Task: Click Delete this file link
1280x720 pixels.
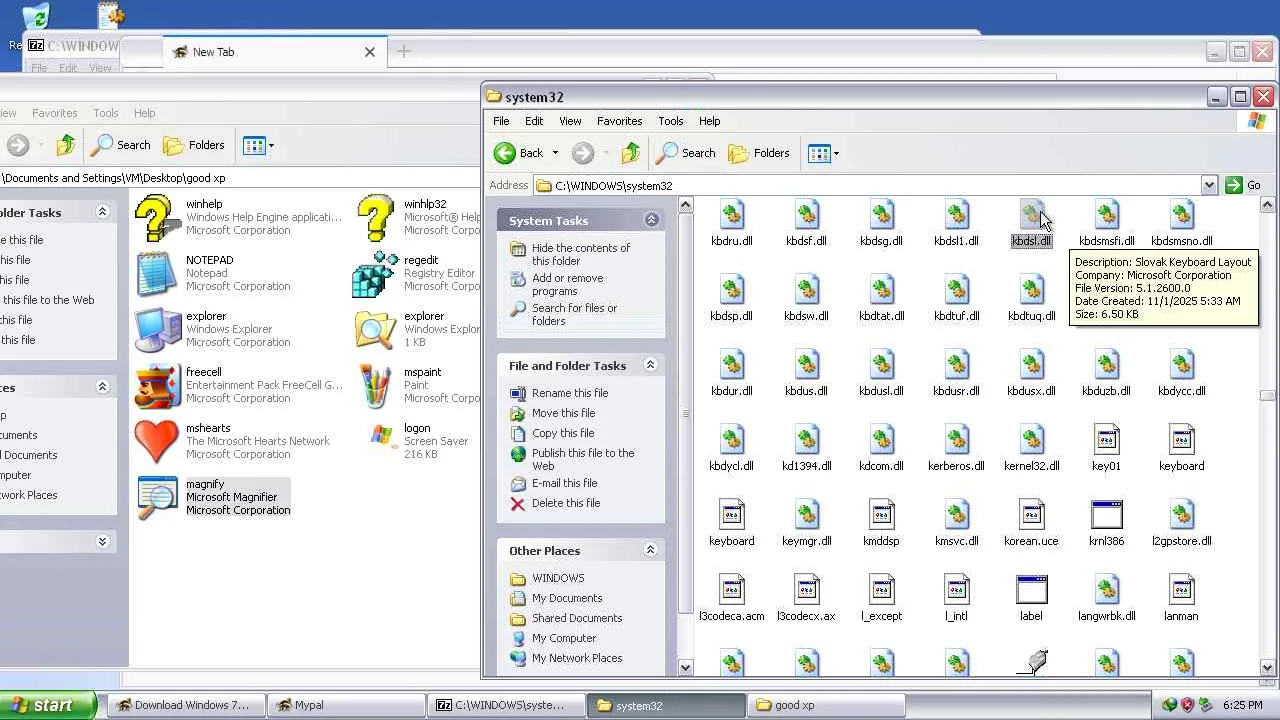Action: coord(566,503)
